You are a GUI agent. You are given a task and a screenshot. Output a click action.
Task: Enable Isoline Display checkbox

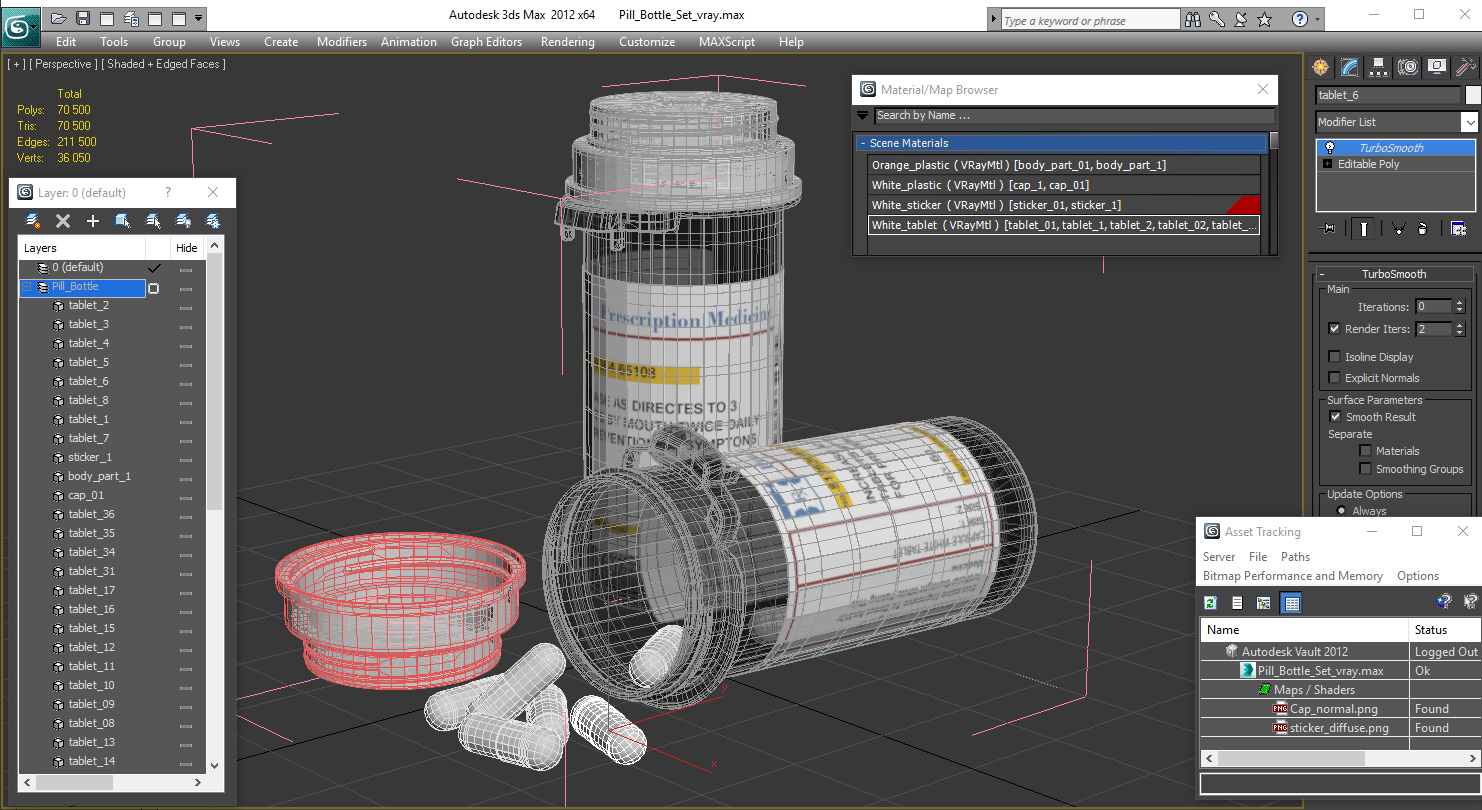pyautogui.click(x=1334, y=356)
